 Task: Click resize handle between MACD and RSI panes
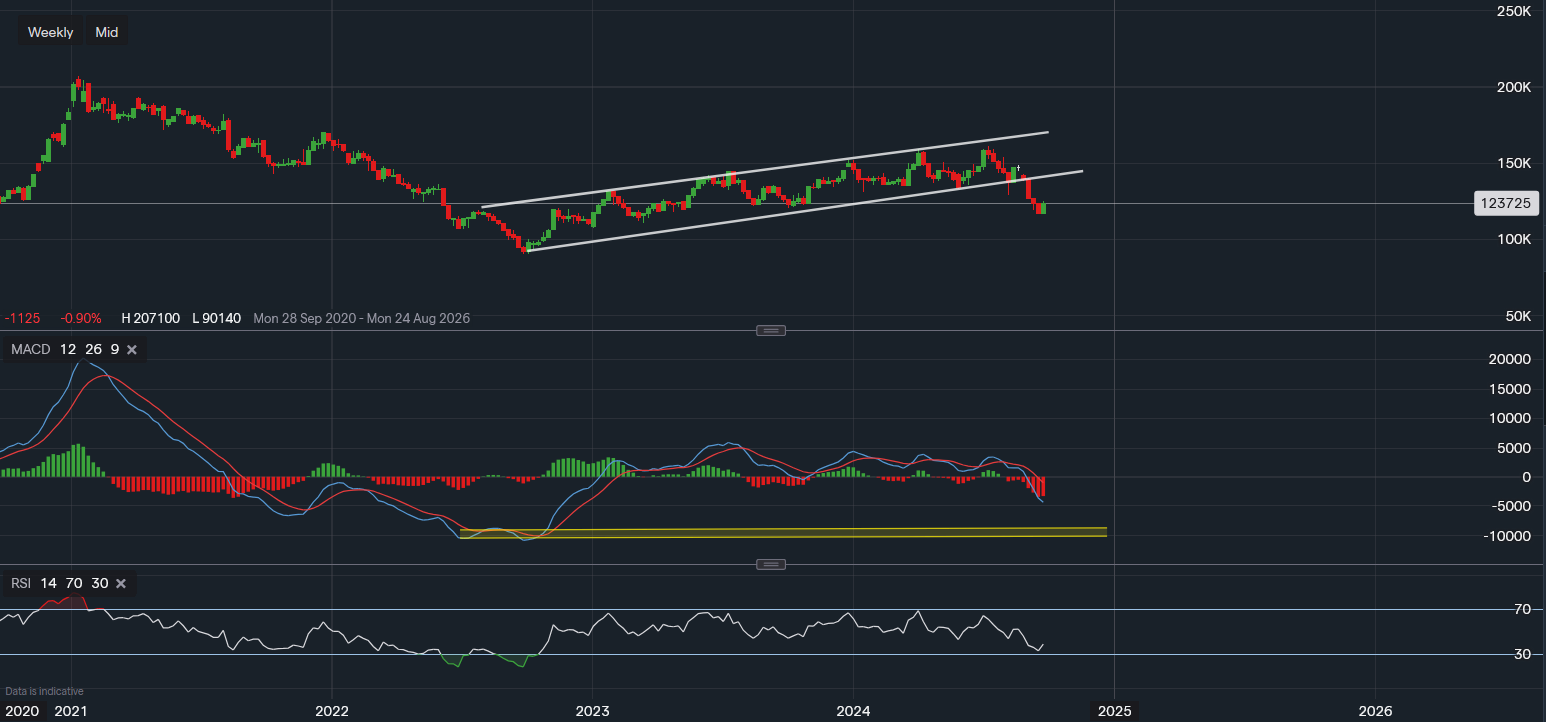pyautogui.click(x=771, y=564)
